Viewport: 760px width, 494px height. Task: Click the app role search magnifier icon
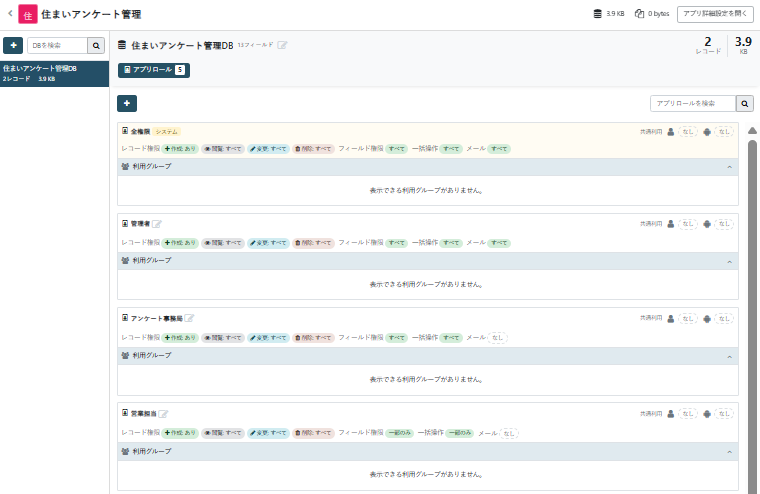coord(744,103)
